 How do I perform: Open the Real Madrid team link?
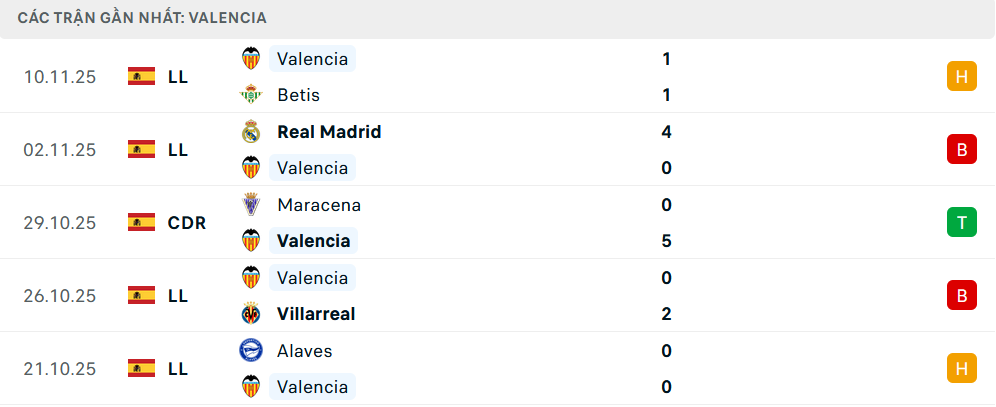click(329, 131)
